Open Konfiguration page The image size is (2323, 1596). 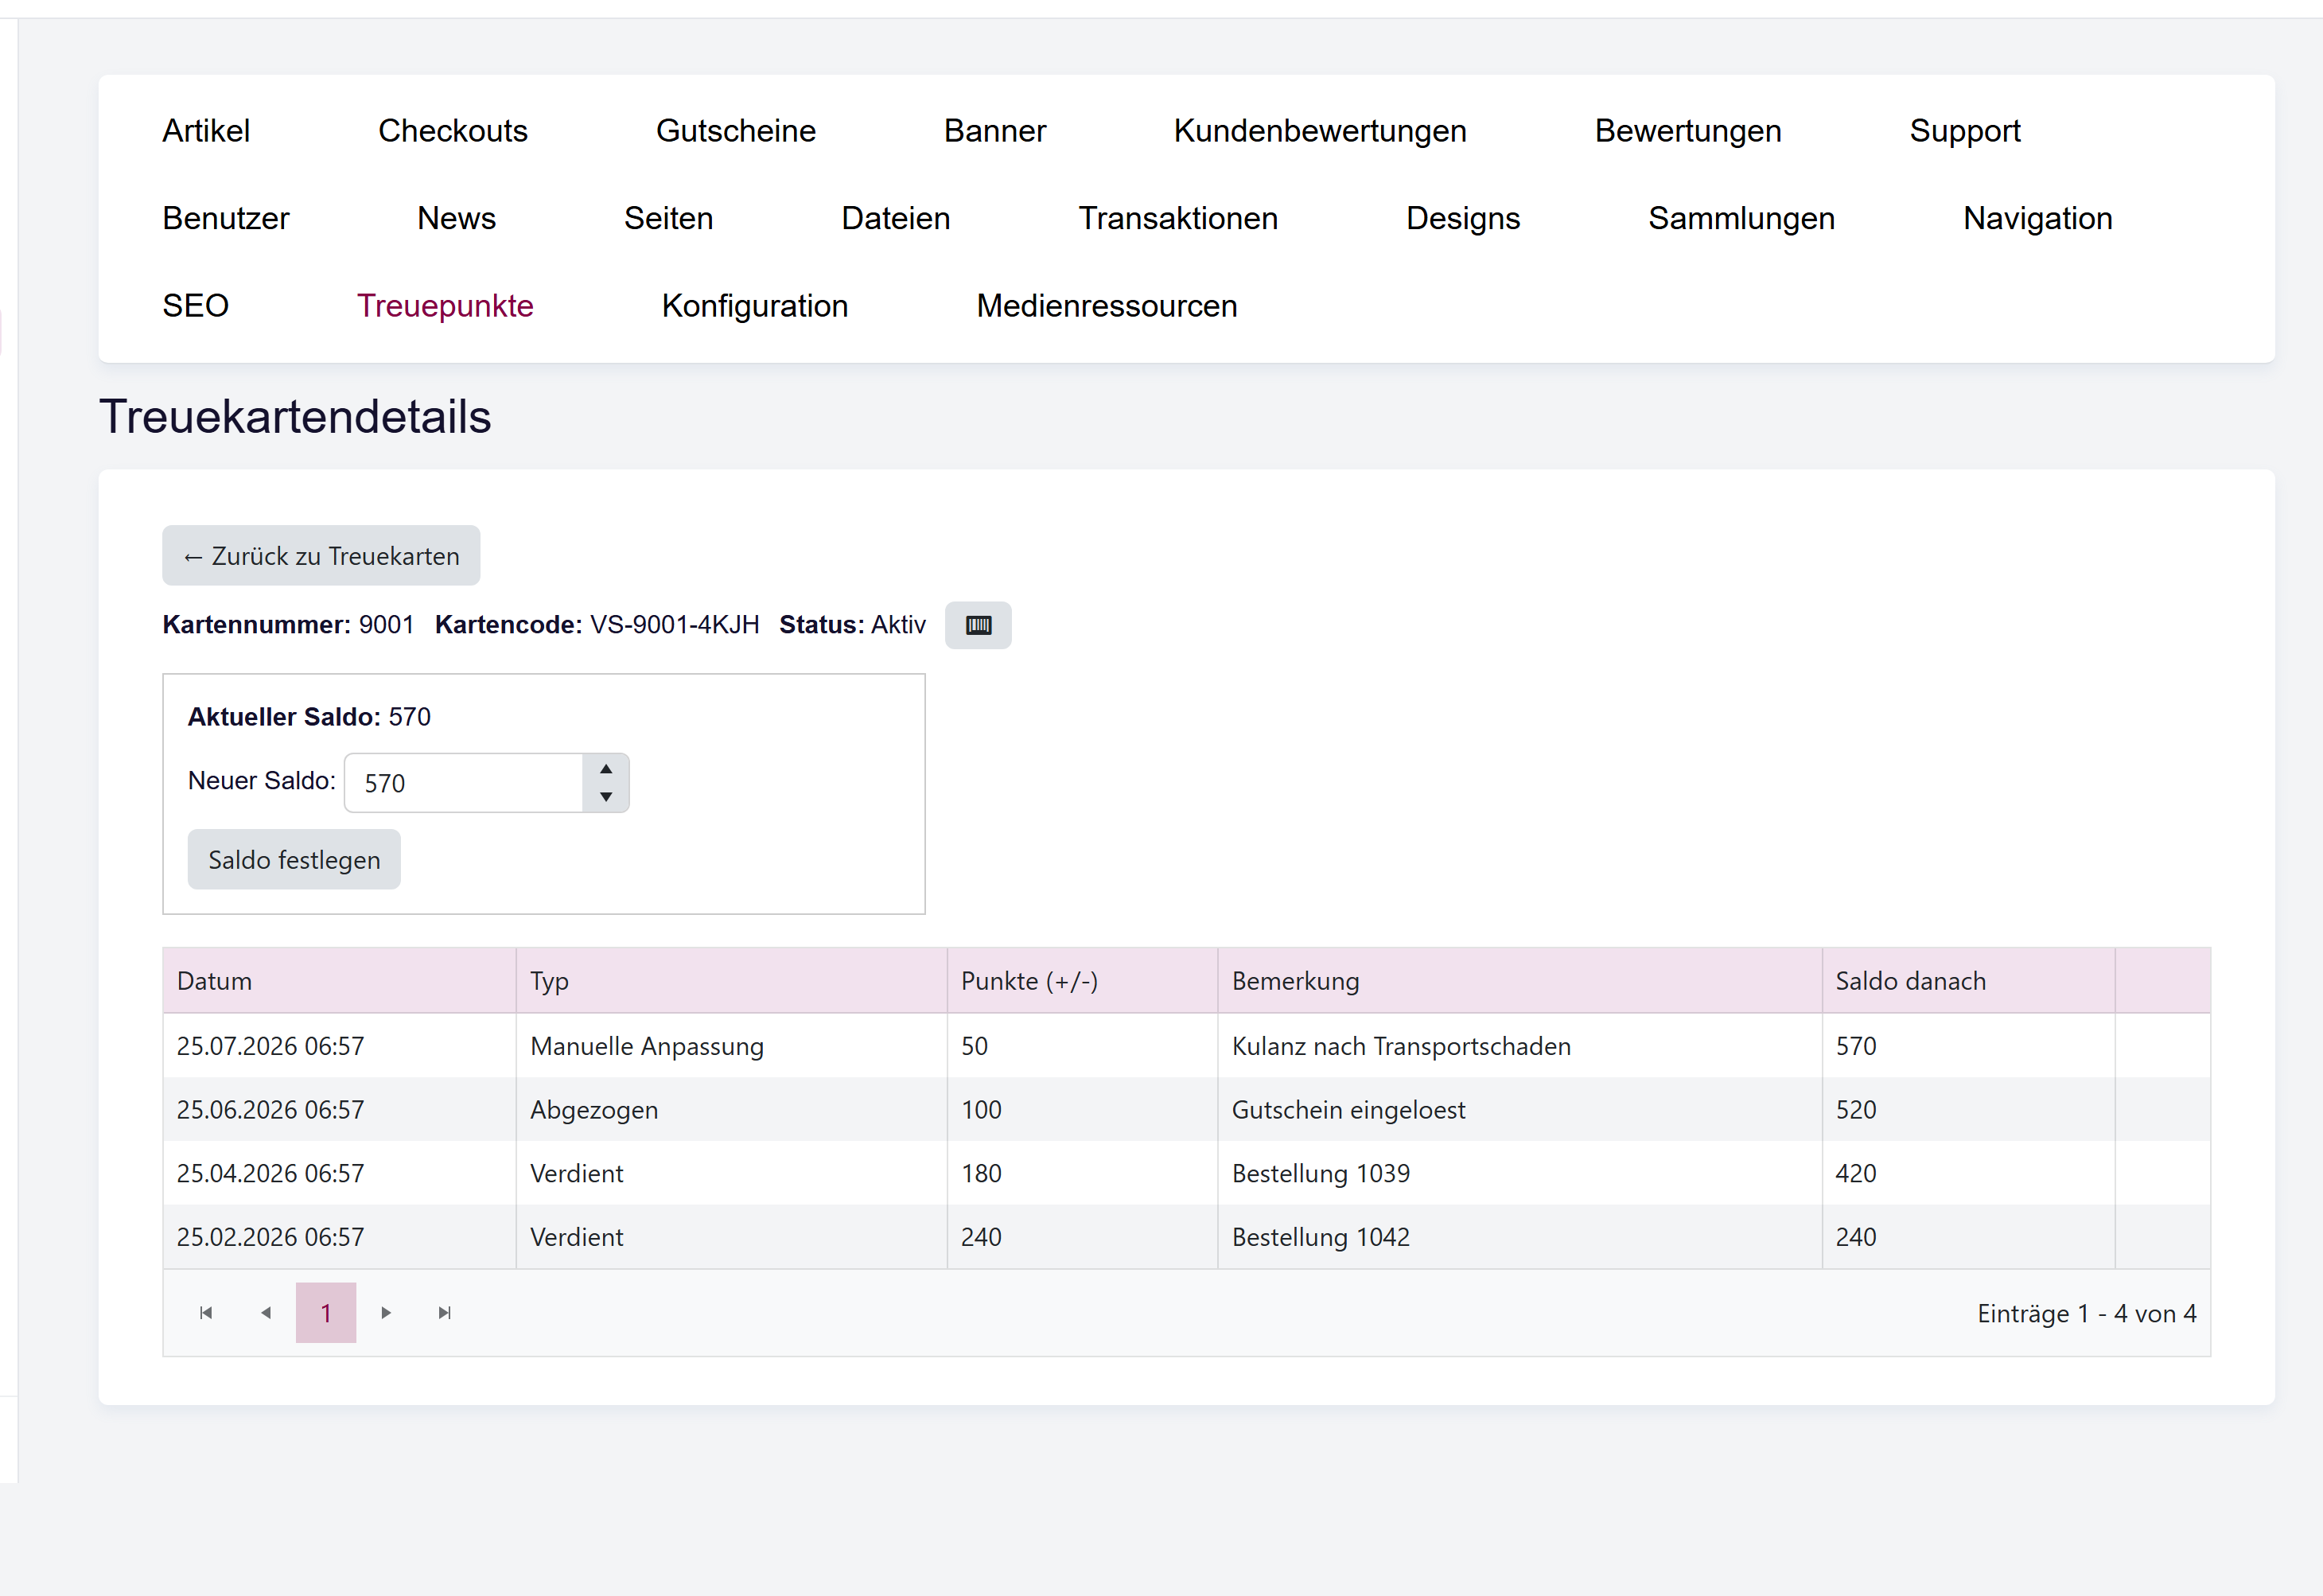point(755,305)
